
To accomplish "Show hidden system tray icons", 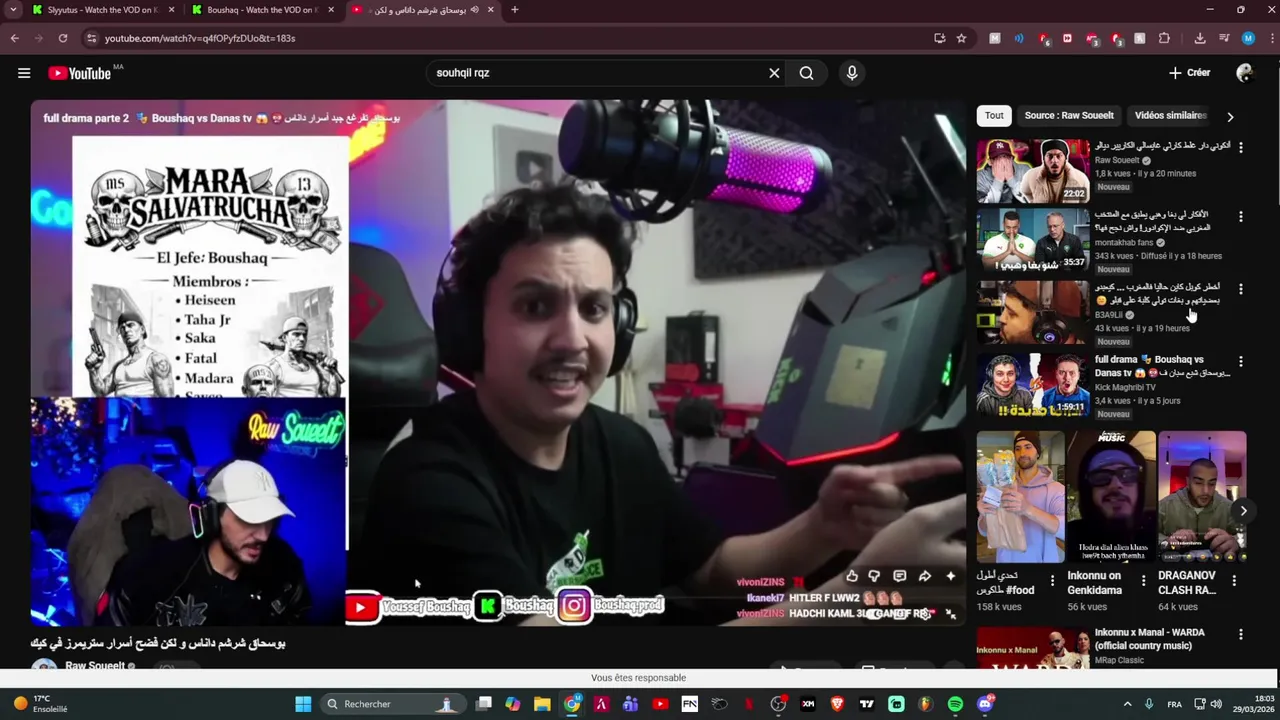I will pos(1127,704).
